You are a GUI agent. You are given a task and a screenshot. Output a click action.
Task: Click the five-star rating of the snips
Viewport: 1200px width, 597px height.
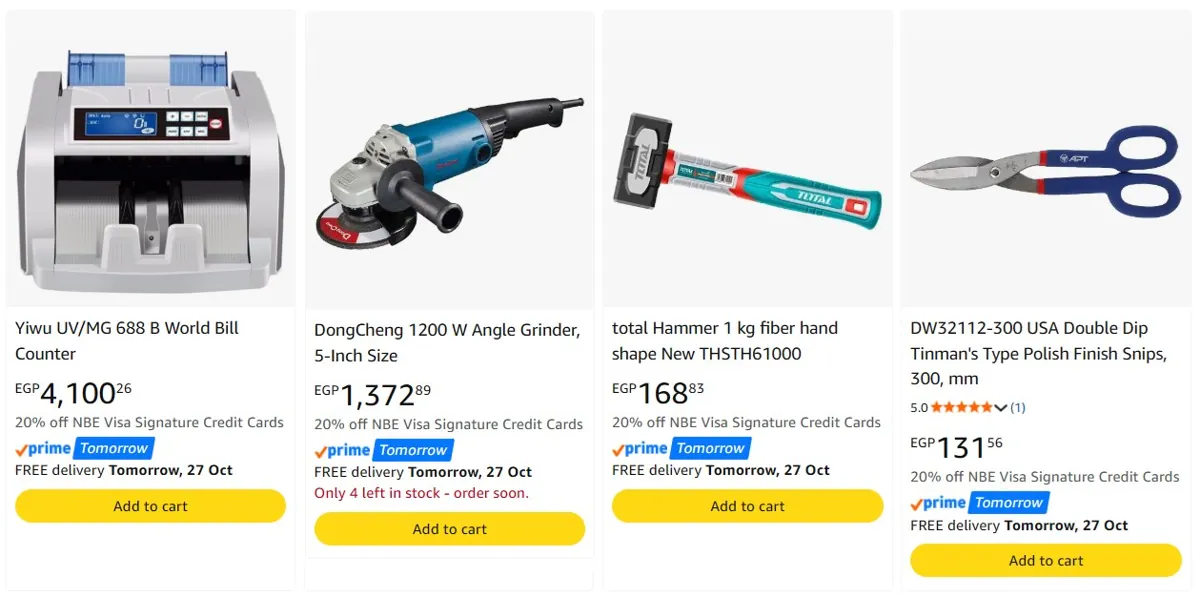963,407
